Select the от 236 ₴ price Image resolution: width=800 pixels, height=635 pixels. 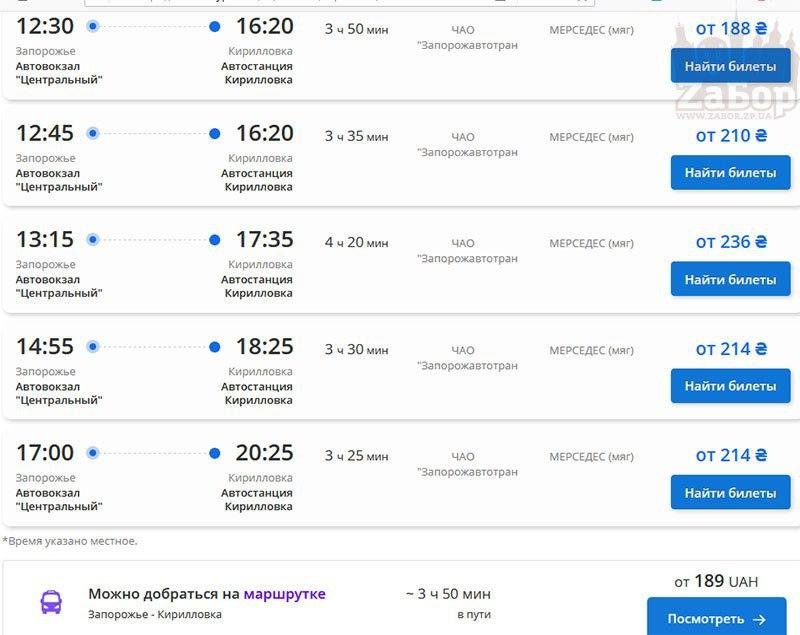pyautogui.click(x=730, y=241)
